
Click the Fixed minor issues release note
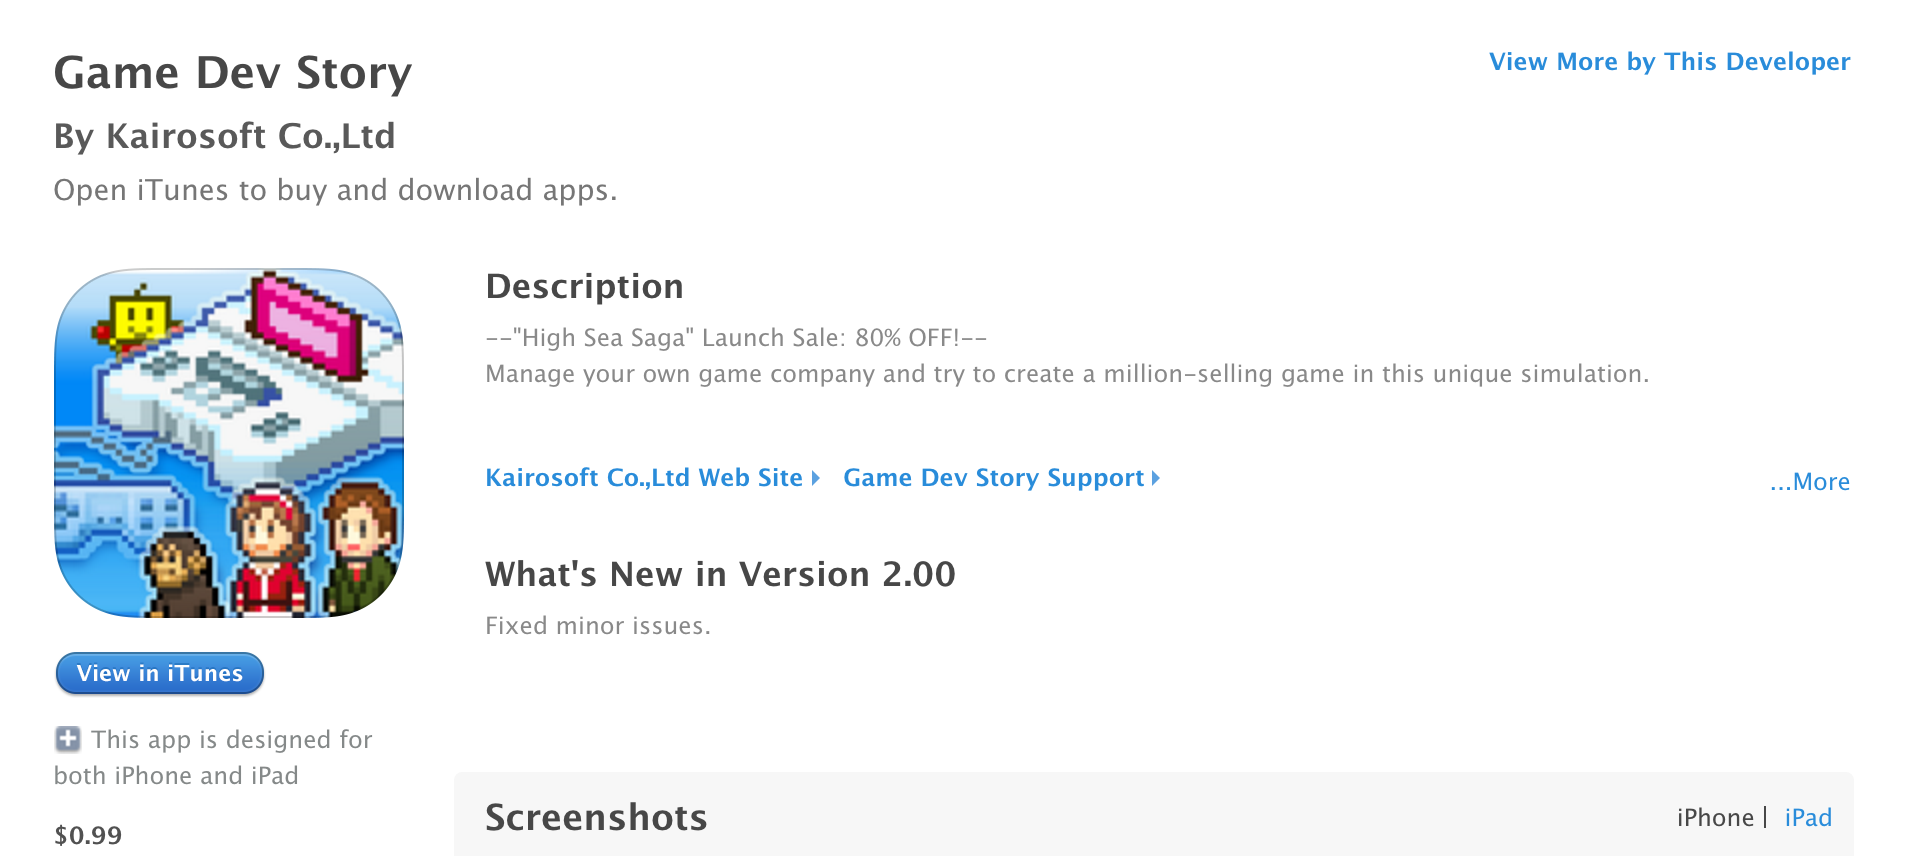[x=598, y=625]
